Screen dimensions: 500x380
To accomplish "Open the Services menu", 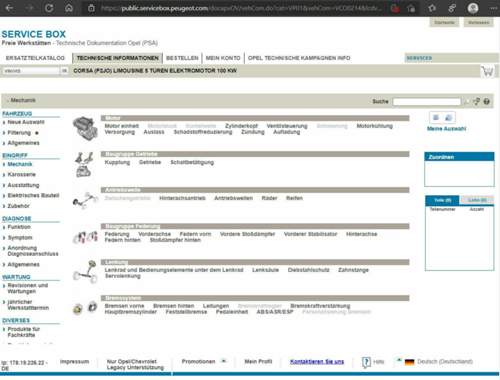I will click(x=419, y=58).
